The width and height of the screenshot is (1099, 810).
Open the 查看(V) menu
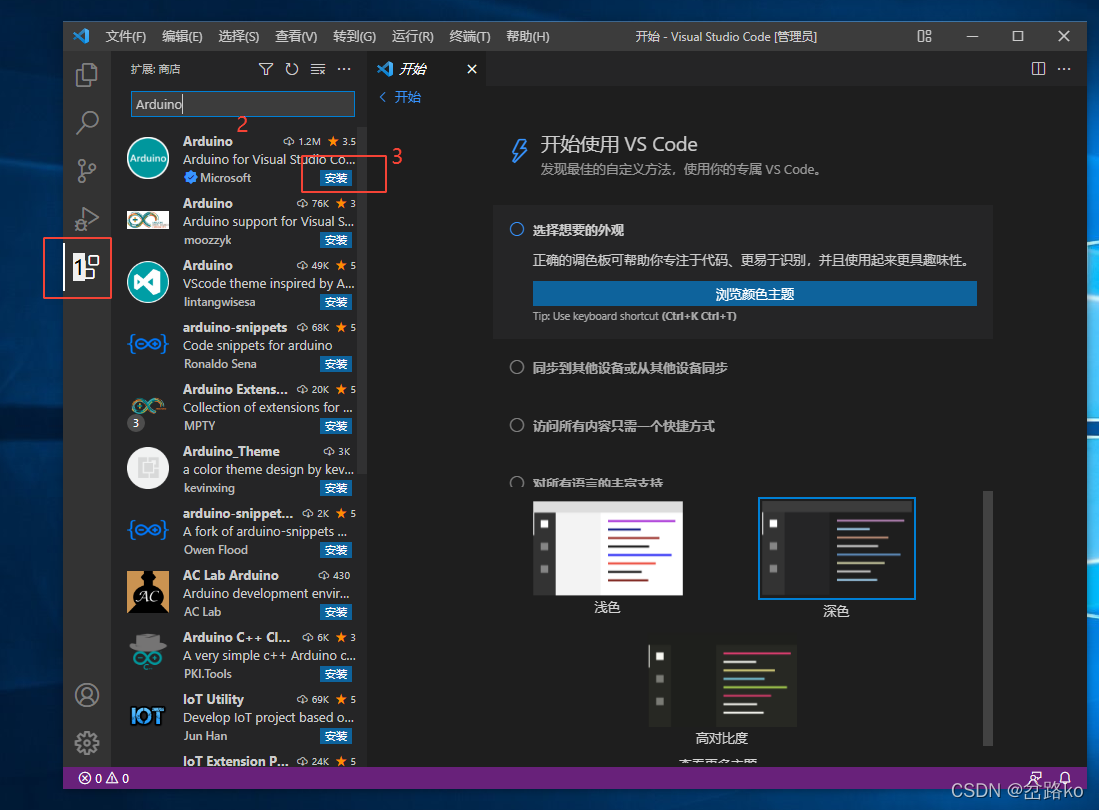click(x=296, y=36)
